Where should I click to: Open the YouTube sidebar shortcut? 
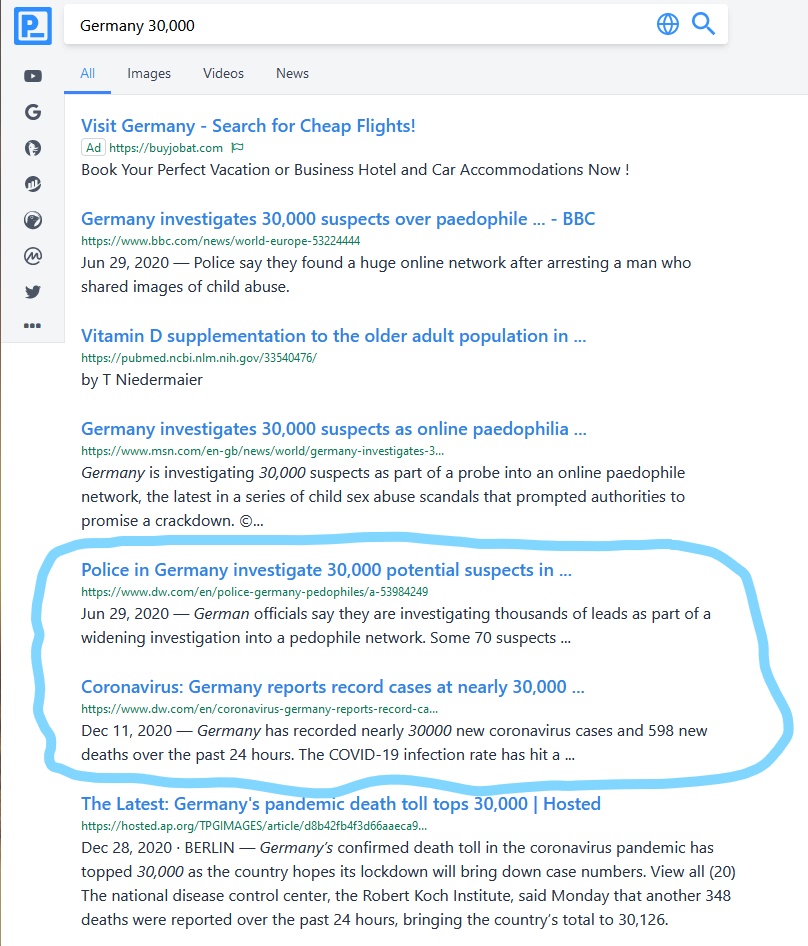pos(33,76)
